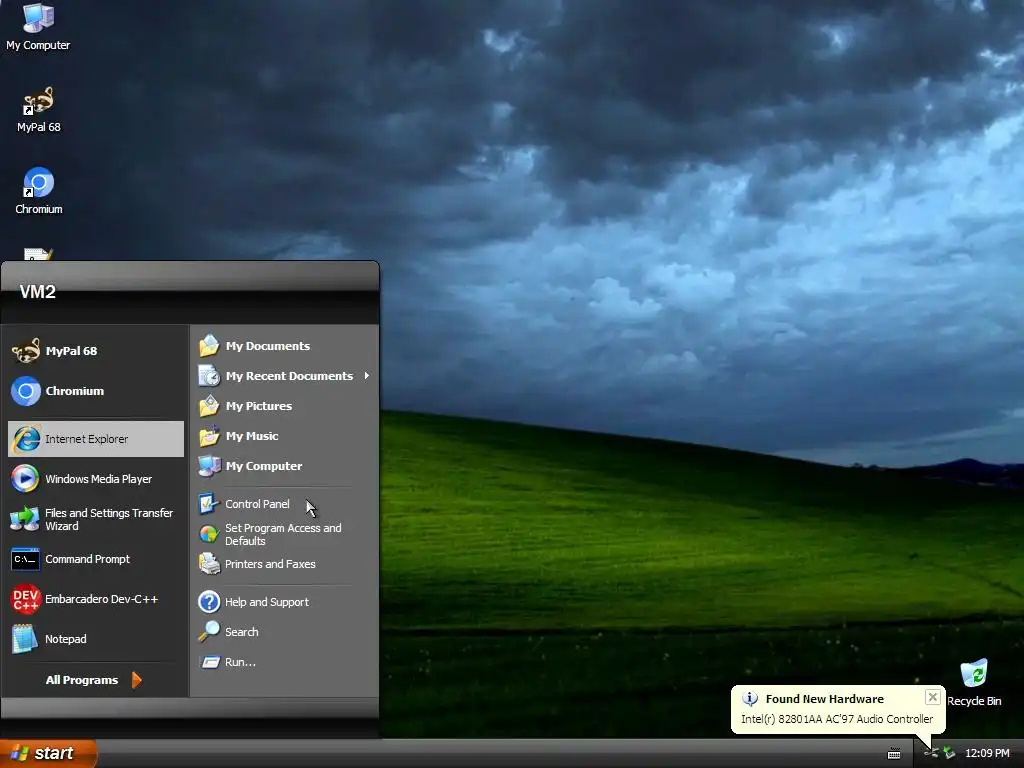This screenshot has height=768, width=1024.
Task: Click the 12:09 PM taskbar clock
Action: click(x=987, y=753)
